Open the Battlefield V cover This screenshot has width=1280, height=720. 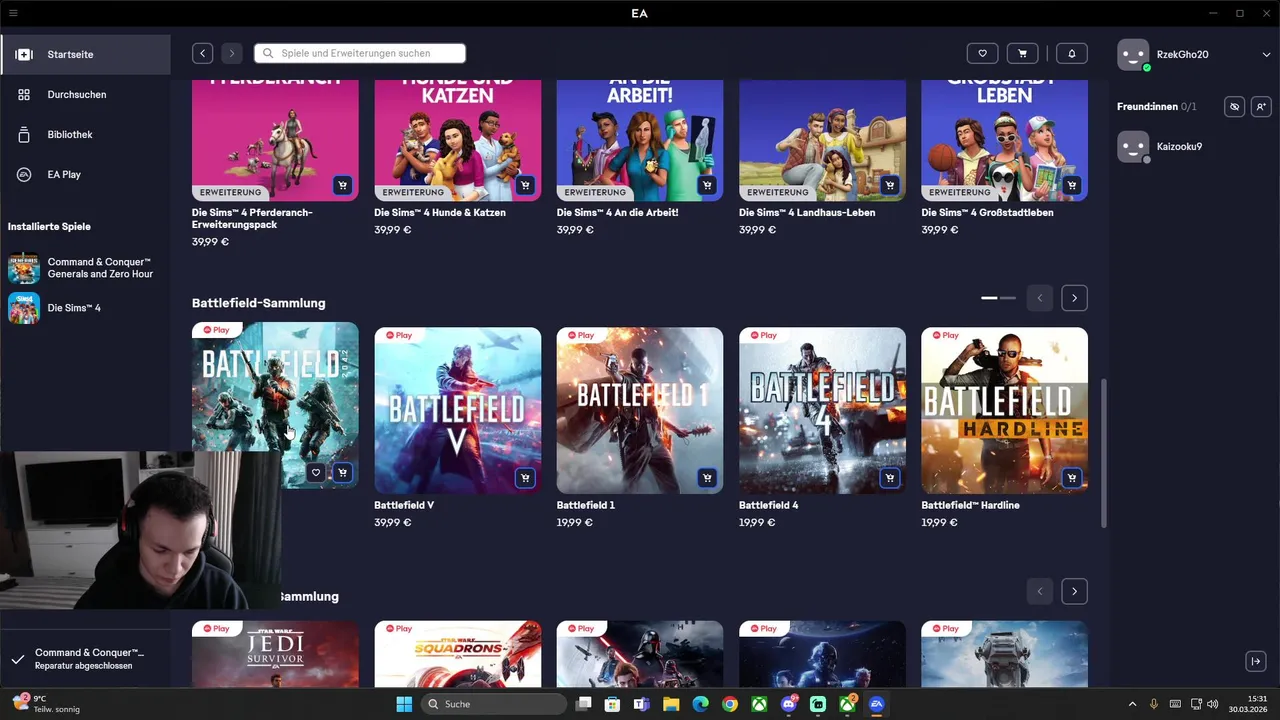pyautogui.click(x=457, y=410)
